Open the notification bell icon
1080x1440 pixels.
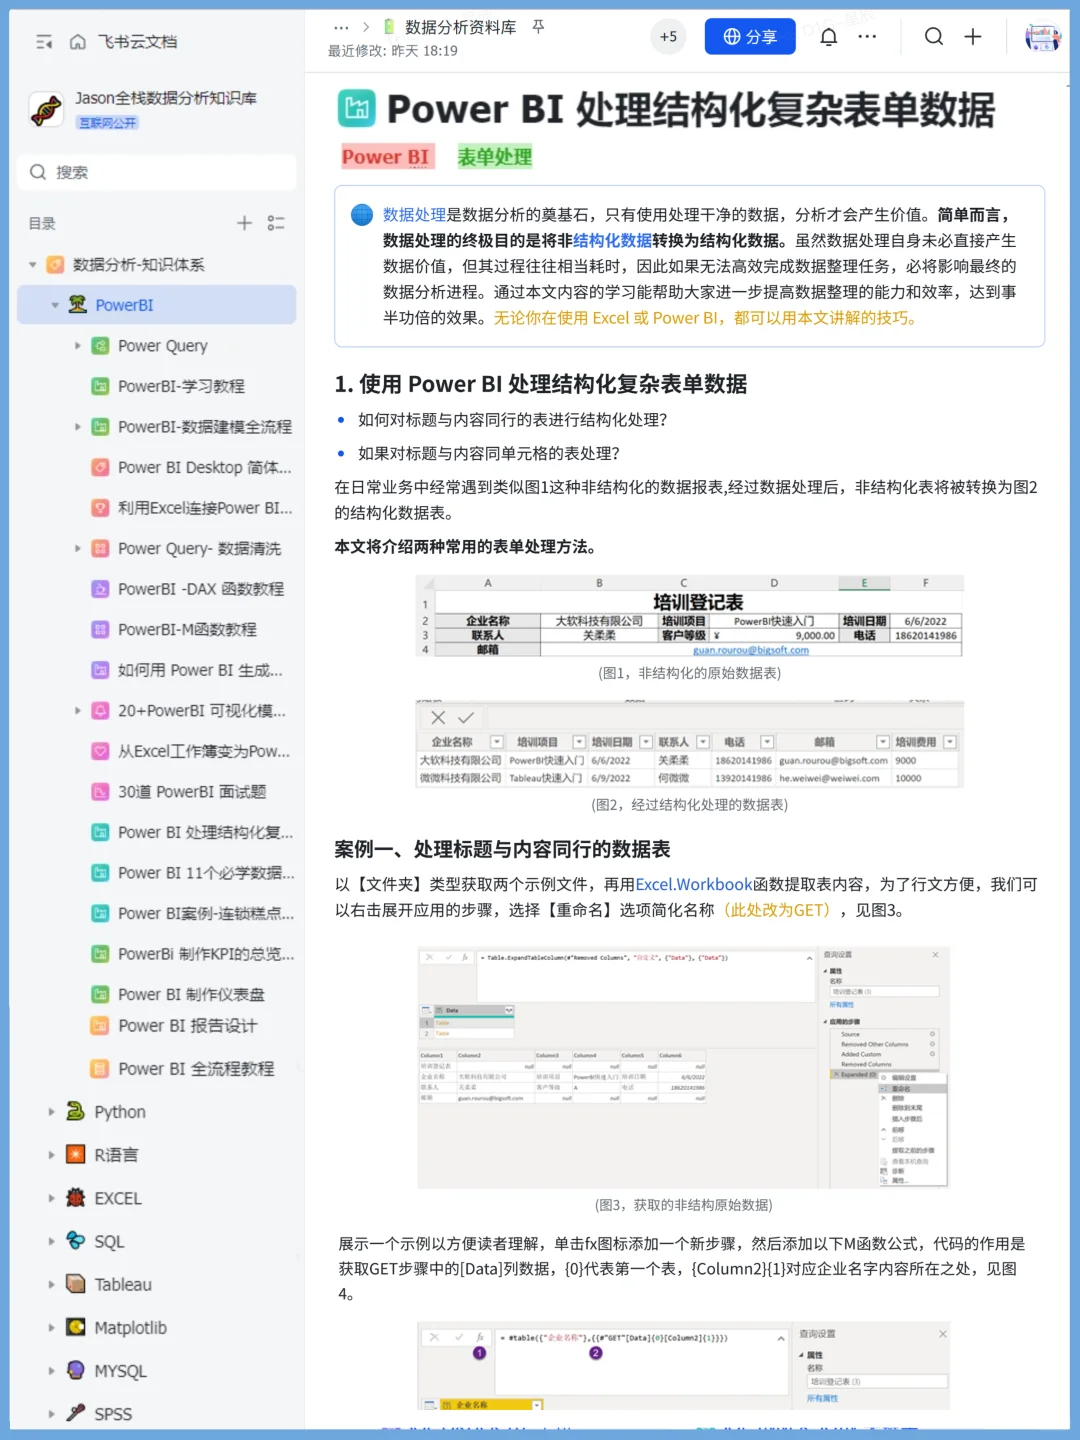829,37
